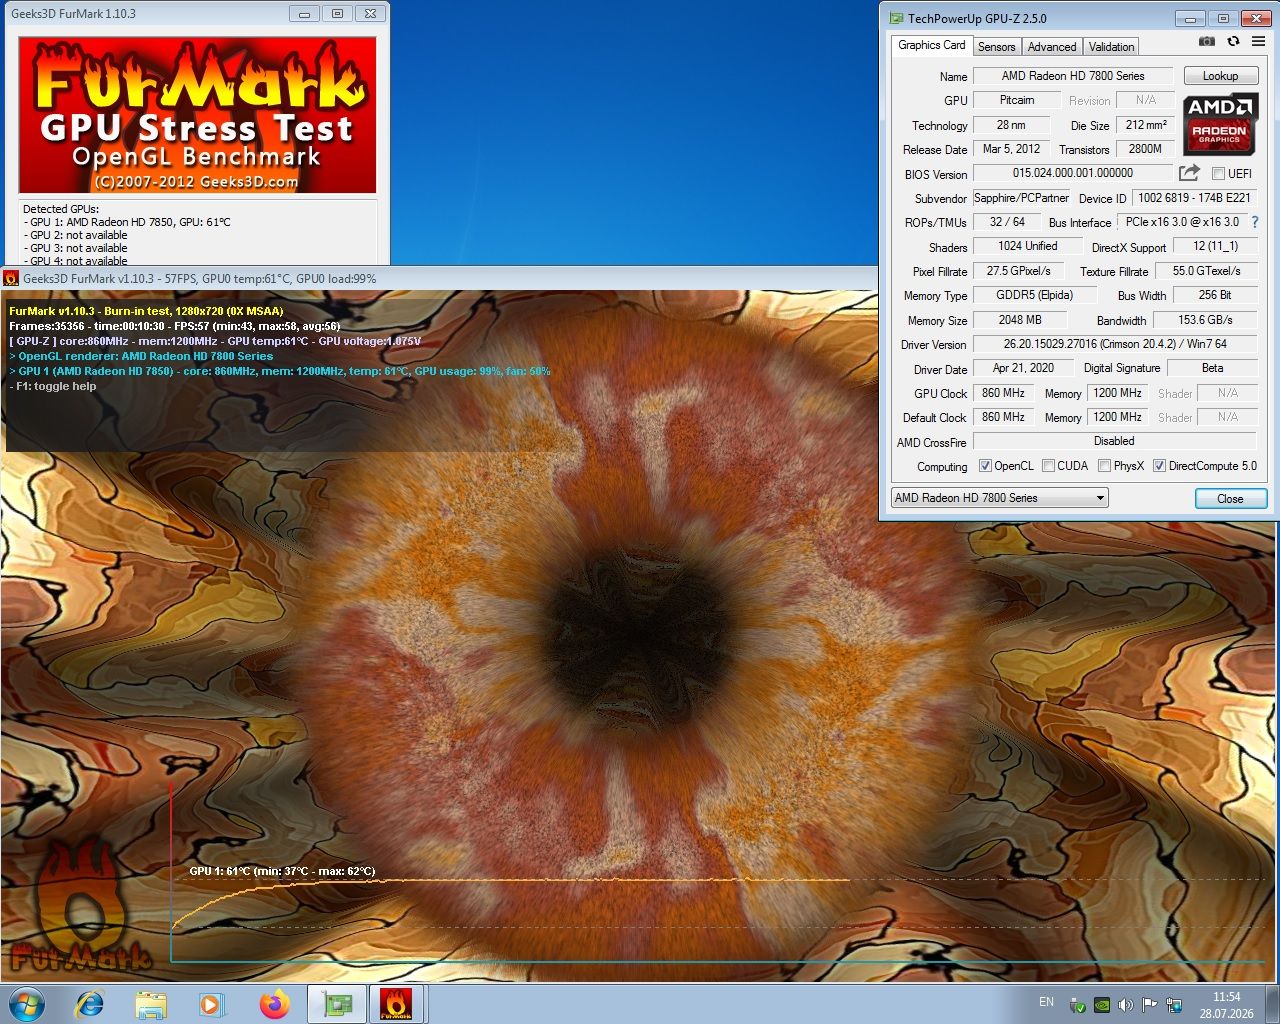Open the Windows Start menu orb
Image resolution: width=1280 pixels, height=1024 pixels.
coord(27,1003)
